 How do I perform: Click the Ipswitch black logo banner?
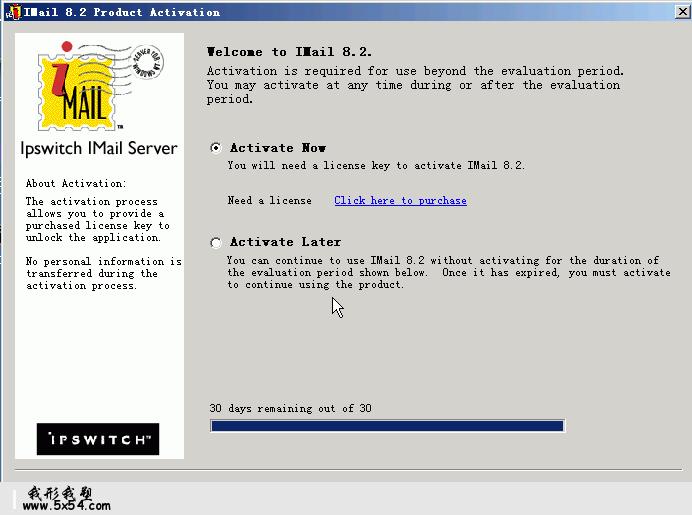click(98, 439)
